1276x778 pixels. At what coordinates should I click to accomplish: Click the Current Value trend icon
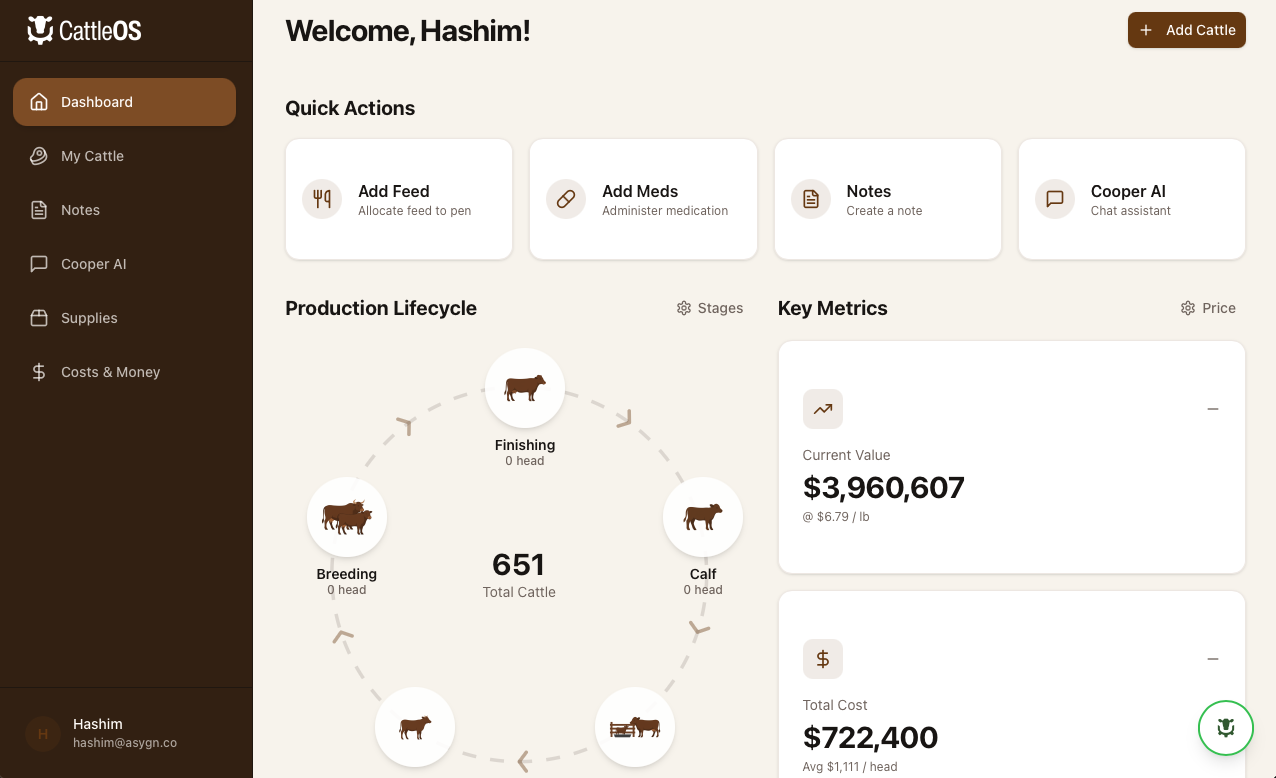(823, 409)
